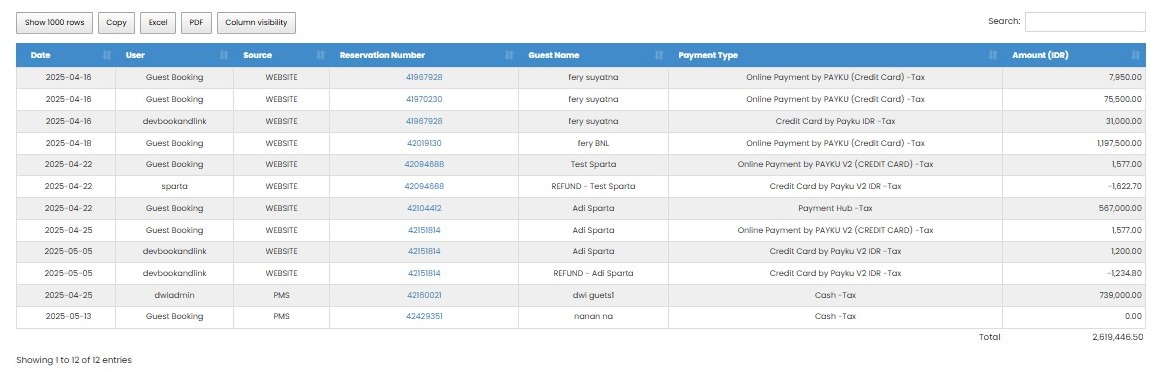This screenshot has height=378, width=1159.
Task: Sort by Payment Type using its arrows icon
Action: click(993, 55)
